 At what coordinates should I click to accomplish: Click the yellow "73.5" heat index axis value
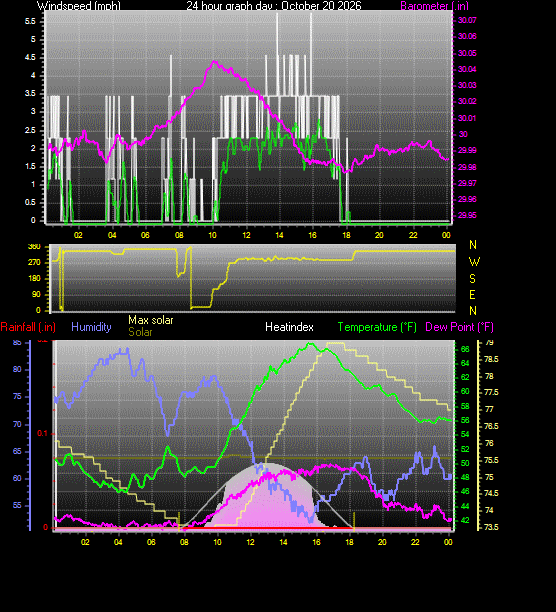pyautogui.click(x=491, y=527)
